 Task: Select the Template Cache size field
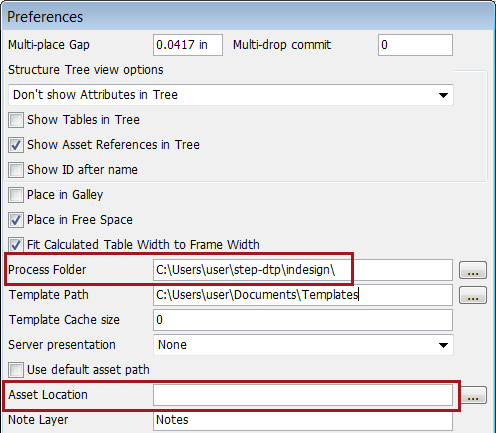[x=303, y=320]
